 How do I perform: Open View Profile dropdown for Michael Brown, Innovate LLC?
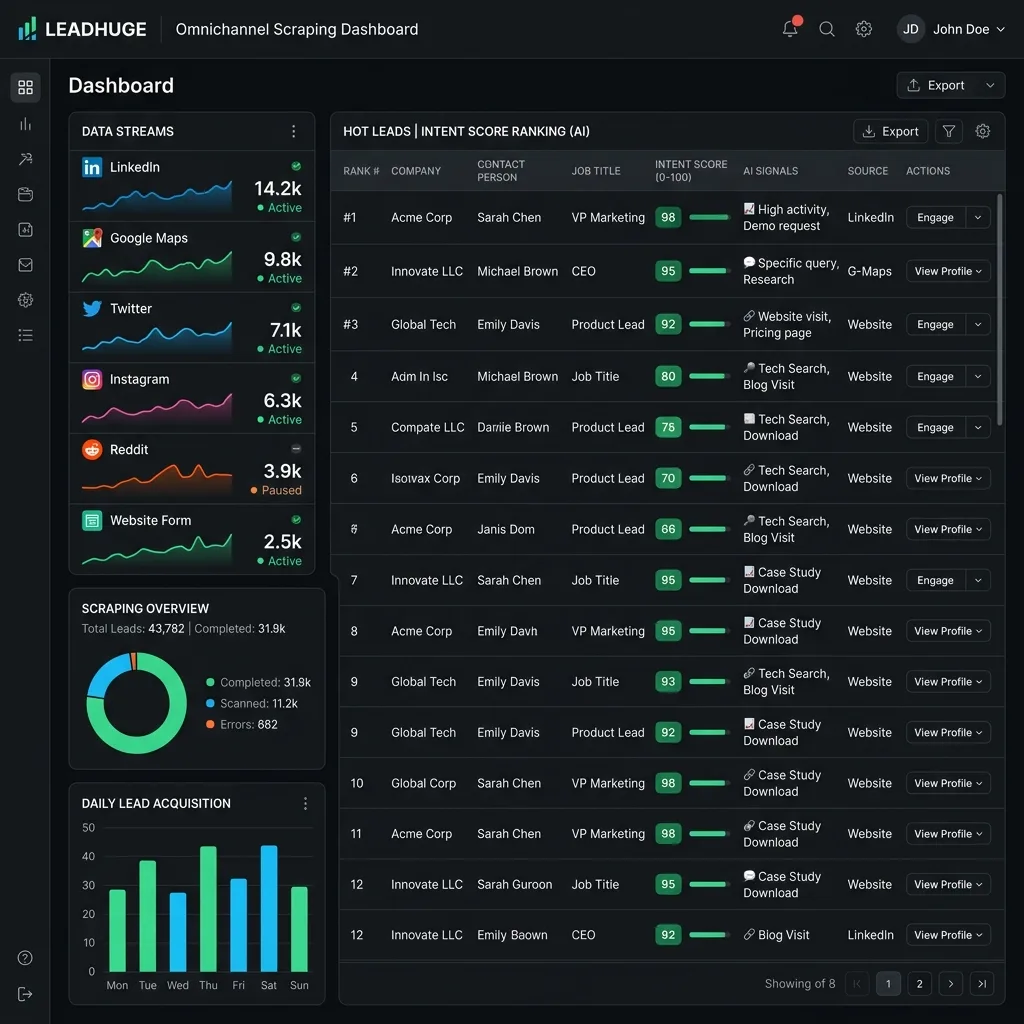948,271
